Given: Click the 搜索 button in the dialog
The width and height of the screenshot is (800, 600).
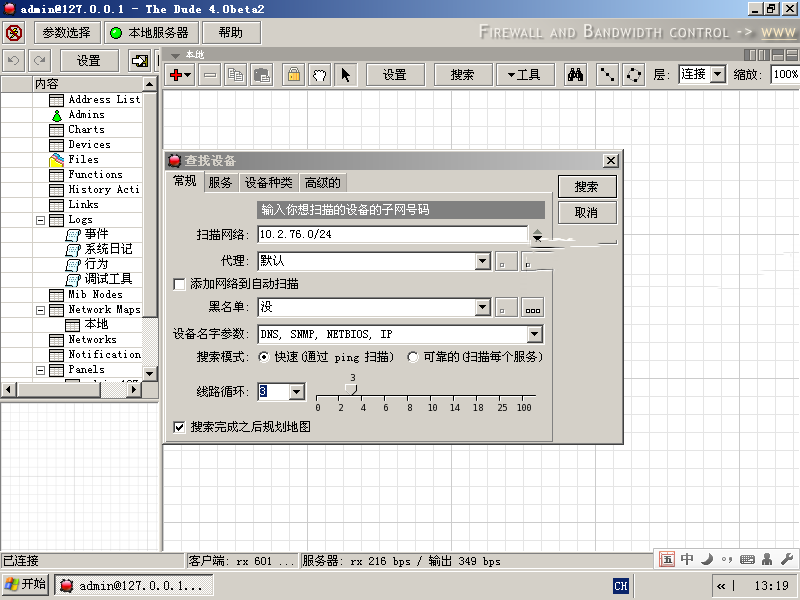Looking at the screenshot, I should click(x=586, y=187).
